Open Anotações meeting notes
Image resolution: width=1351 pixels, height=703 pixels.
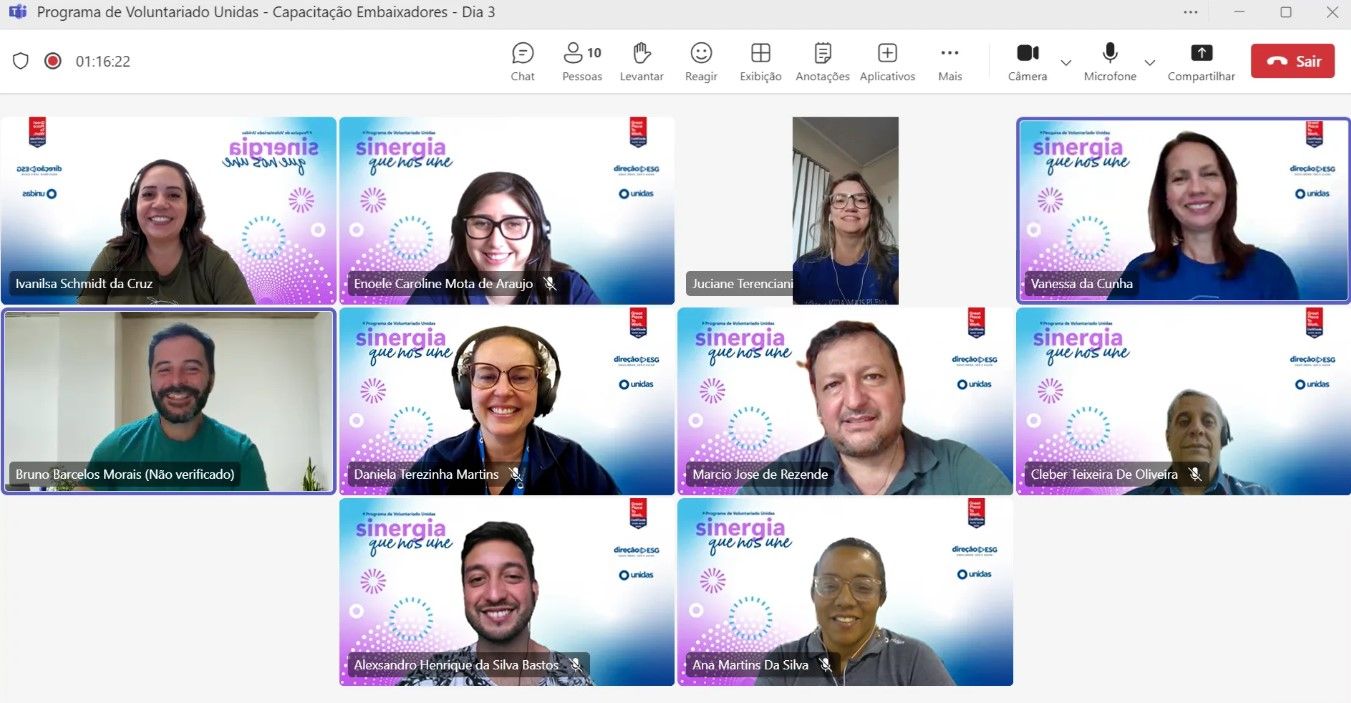[x=823, y=61]
